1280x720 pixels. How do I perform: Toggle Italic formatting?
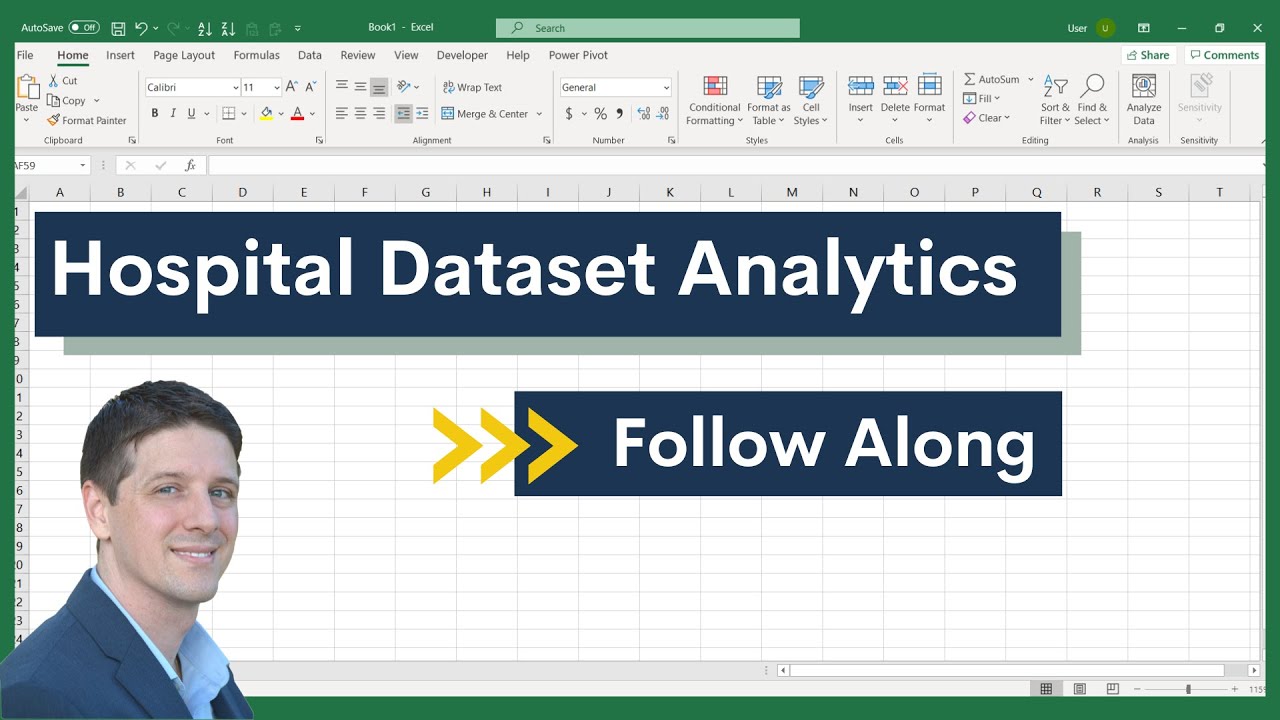[173, 114]
